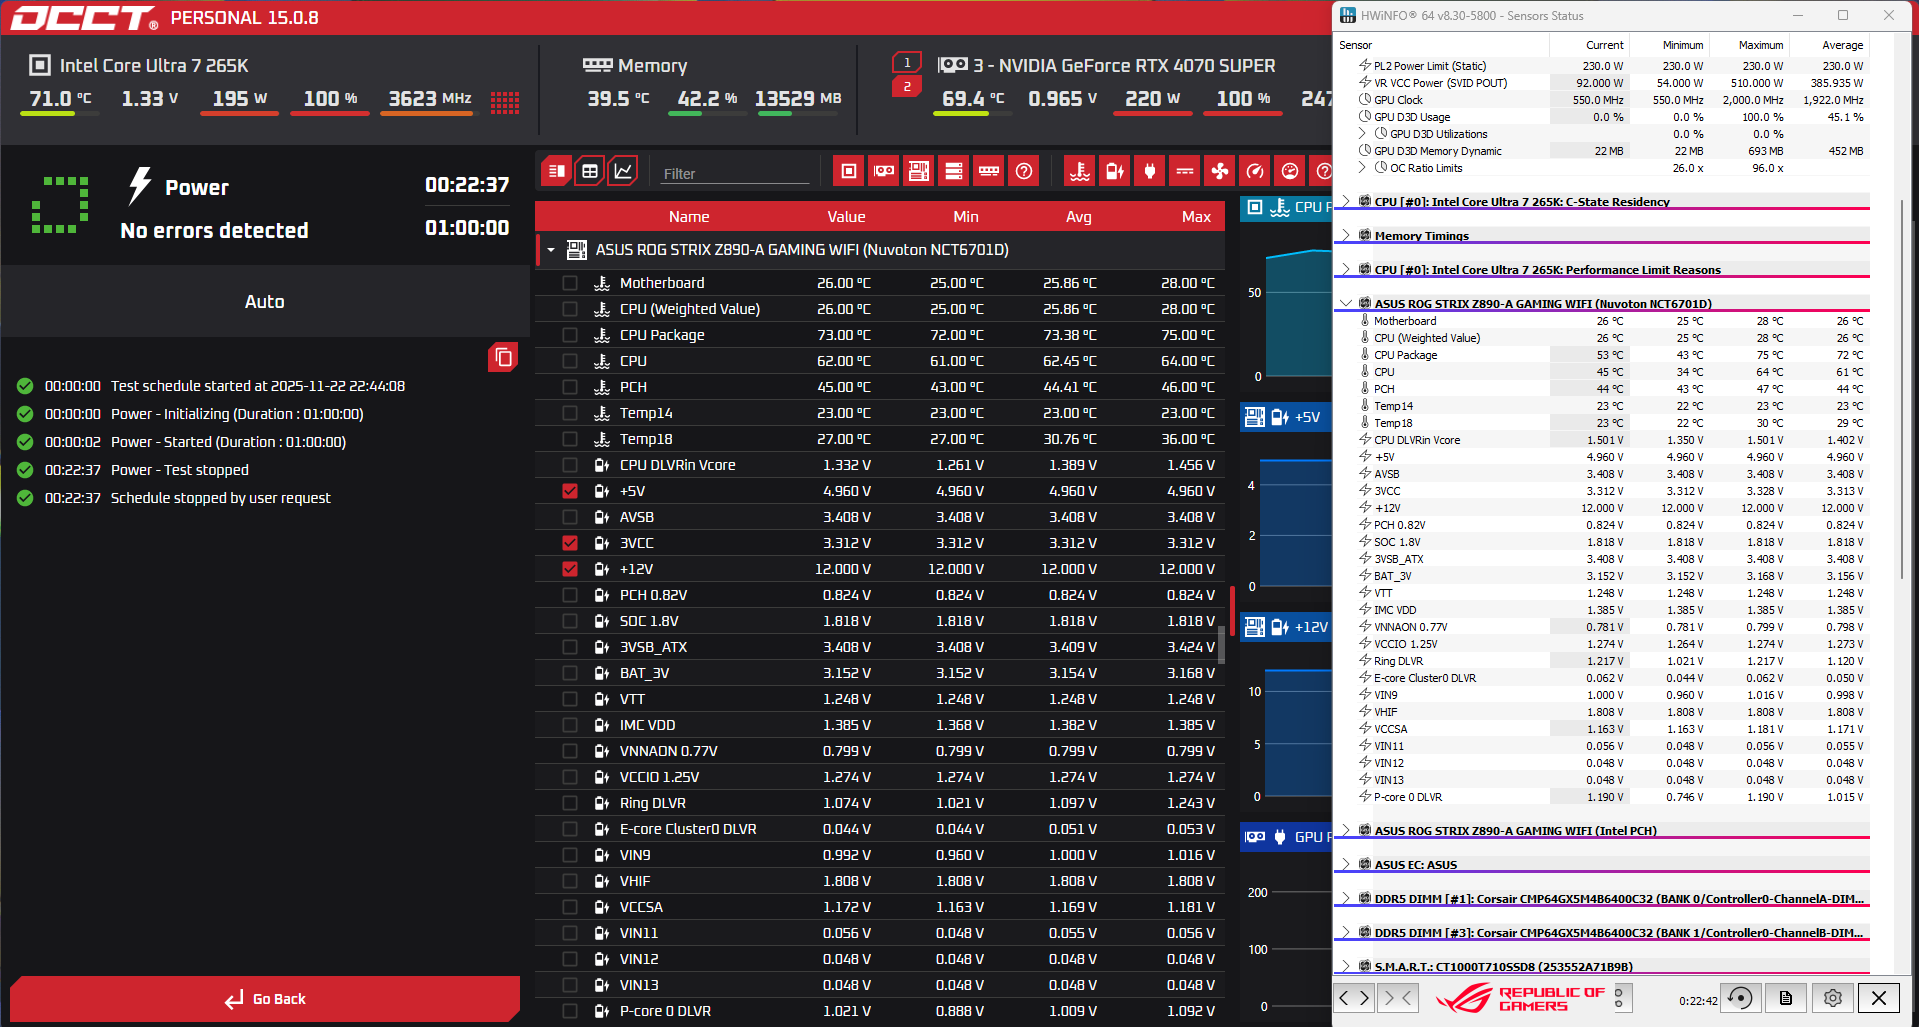Sort the sensor table by Avg column

pyautogui.click(x=1078, y=217)
